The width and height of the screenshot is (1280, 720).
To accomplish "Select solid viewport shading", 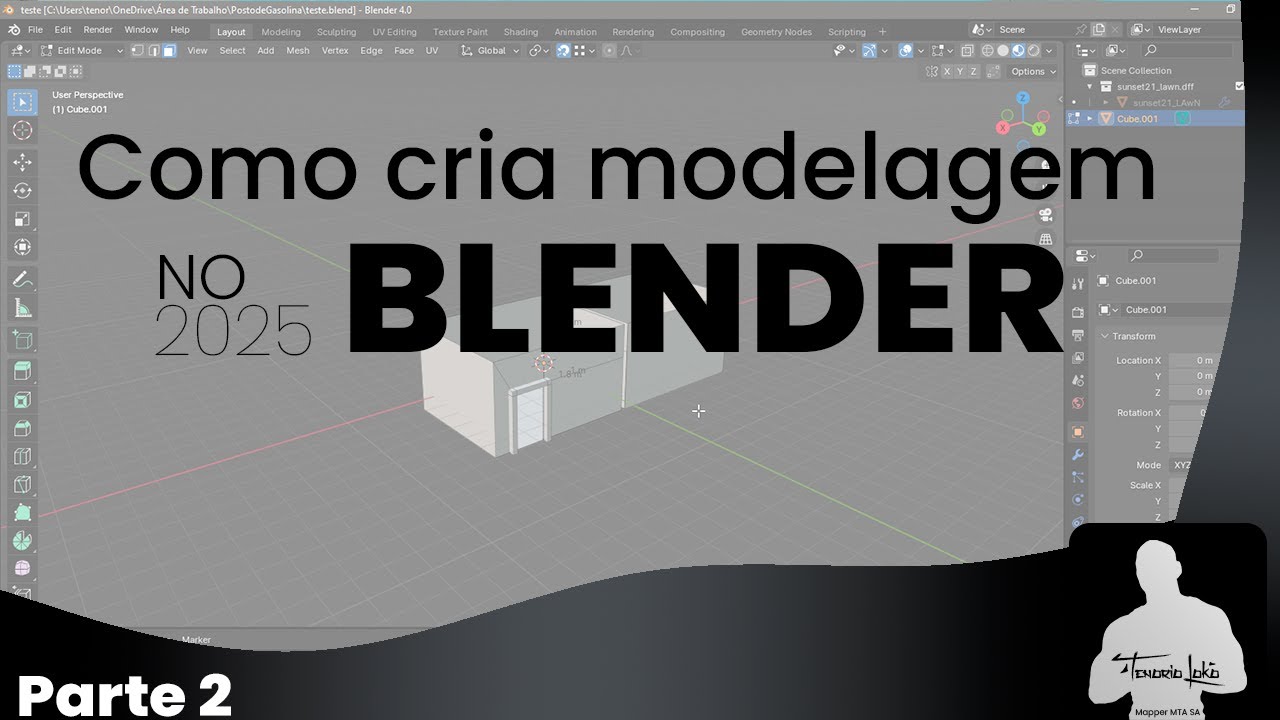I will (x=1003, y=50).
